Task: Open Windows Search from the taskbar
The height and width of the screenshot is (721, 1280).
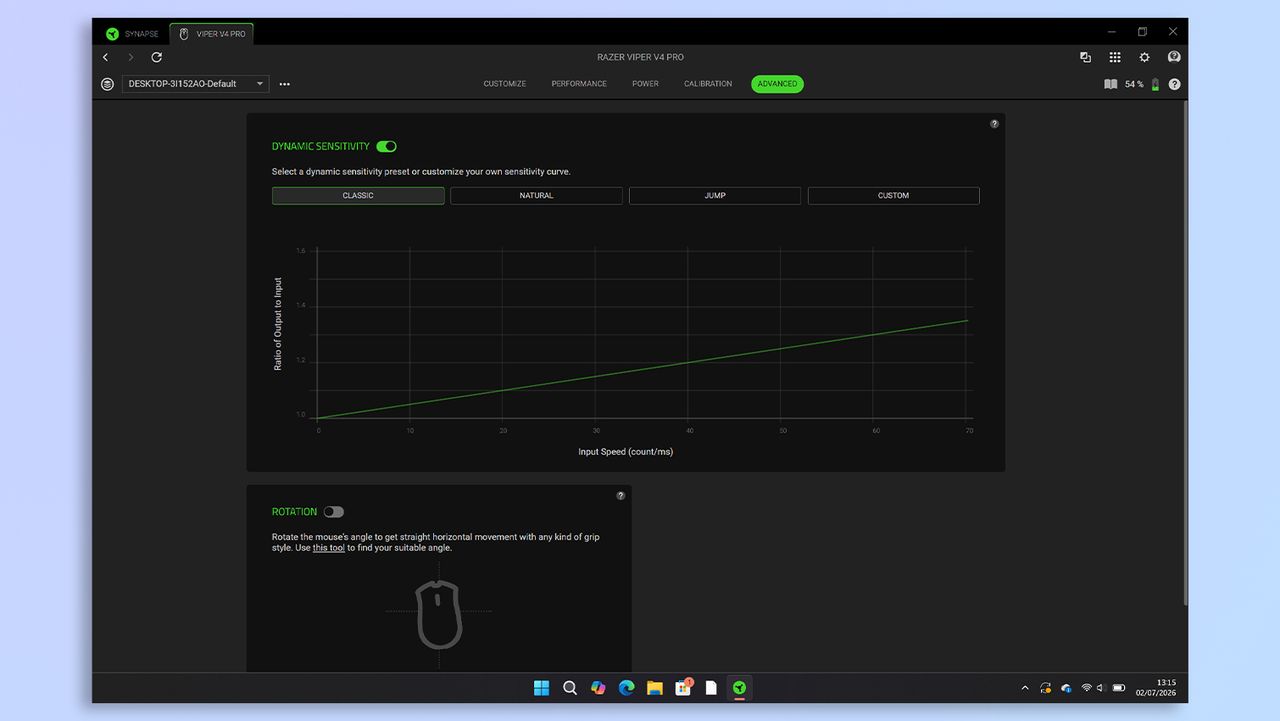Action: coord(570,688)
